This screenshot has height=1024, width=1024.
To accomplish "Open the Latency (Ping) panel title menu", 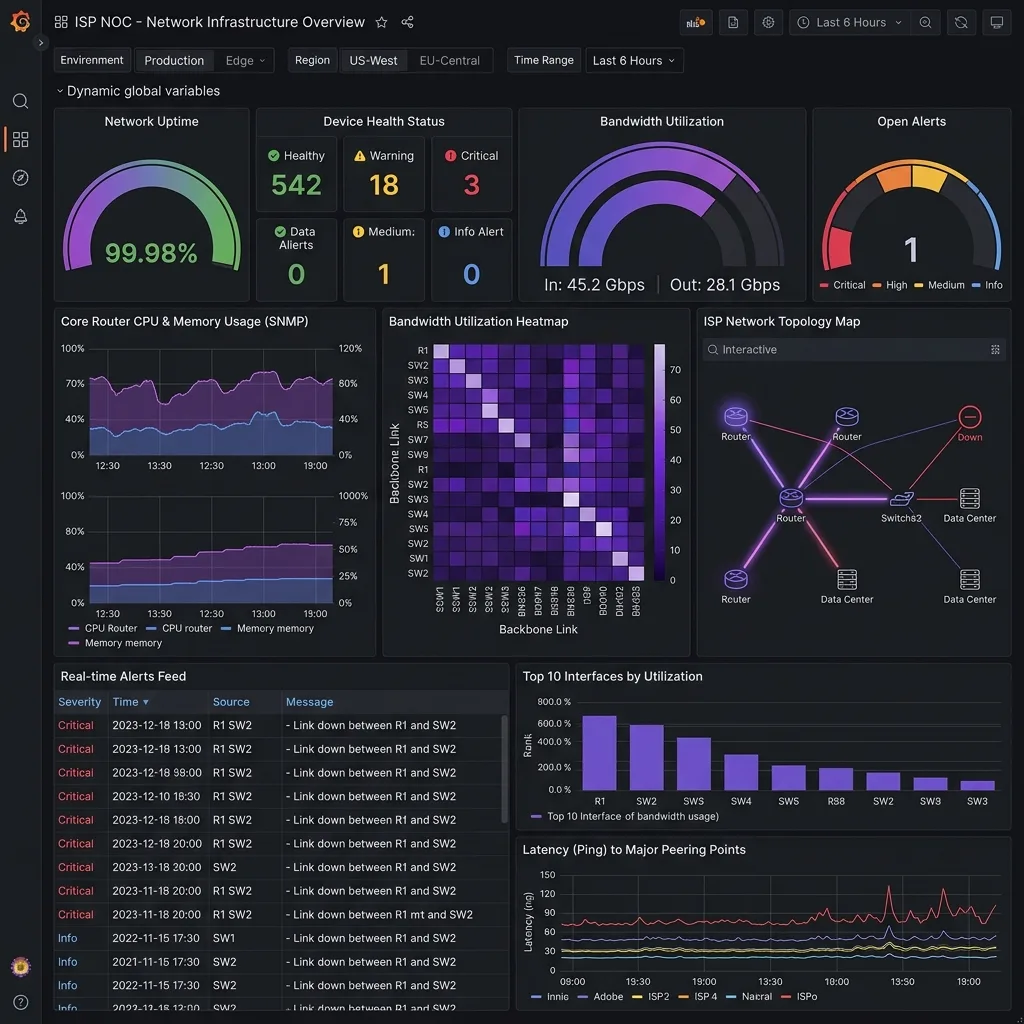I will click(x=633, y=850).
